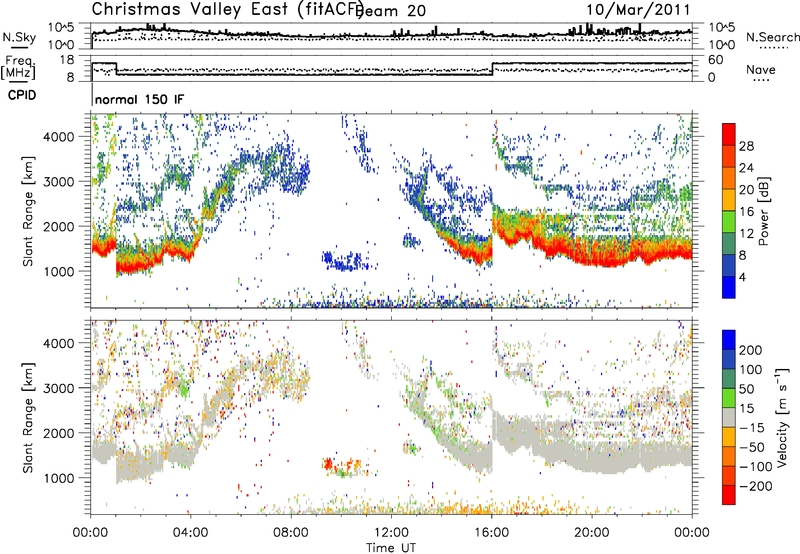800x554 pixels.
Task: Click the '2000' tick of velocity panel
Action: (x=58, y=433)
